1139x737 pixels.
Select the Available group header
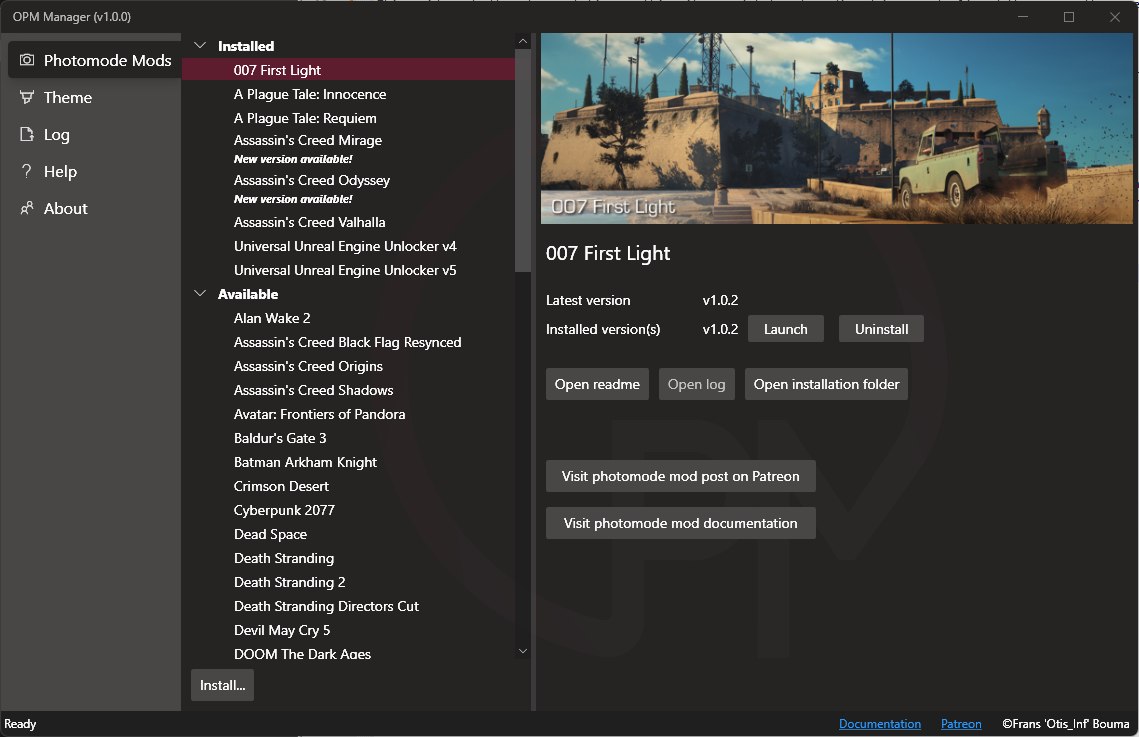click(x=248, y=294)
